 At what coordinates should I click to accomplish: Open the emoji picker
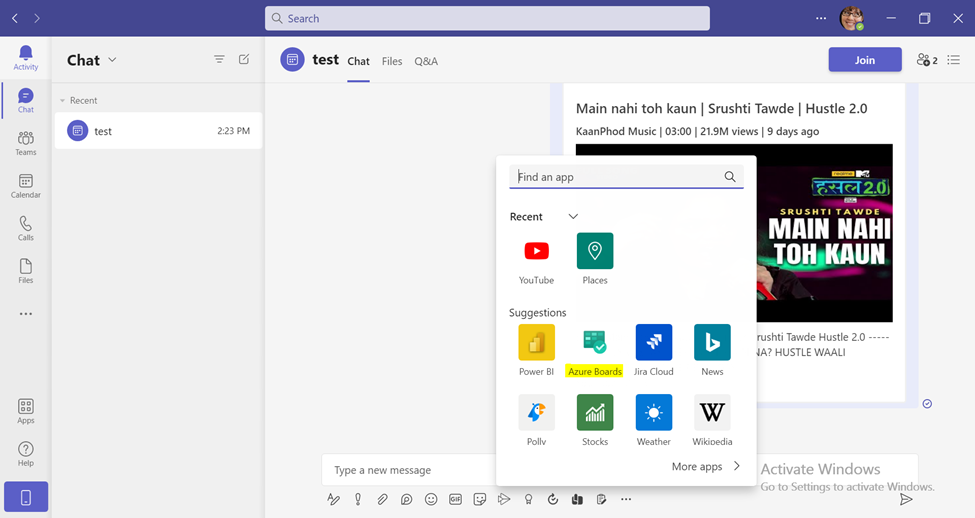point(431,499)
